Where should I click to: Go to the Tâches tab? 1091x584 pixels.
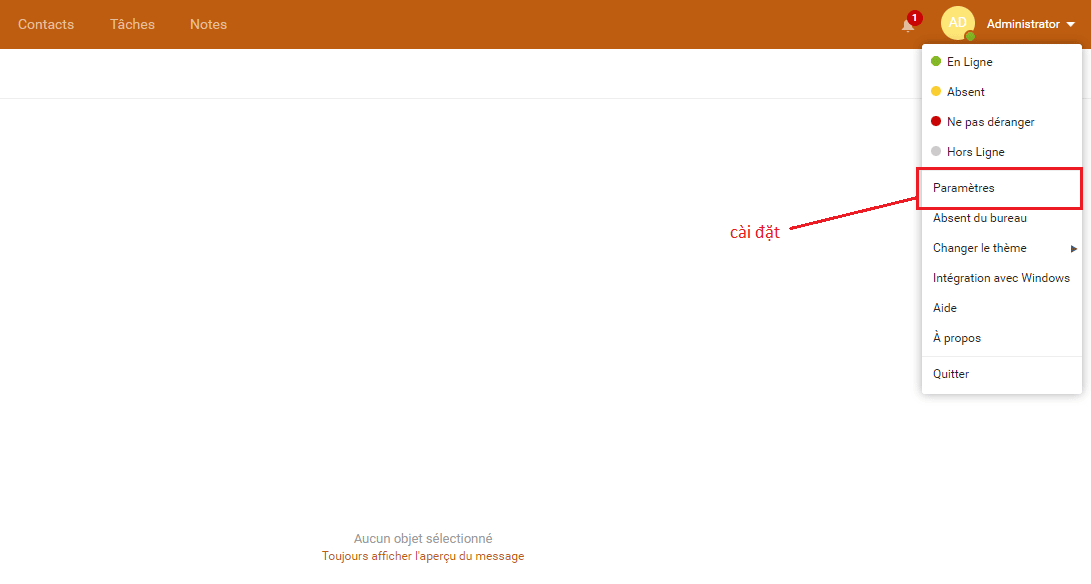132,24
